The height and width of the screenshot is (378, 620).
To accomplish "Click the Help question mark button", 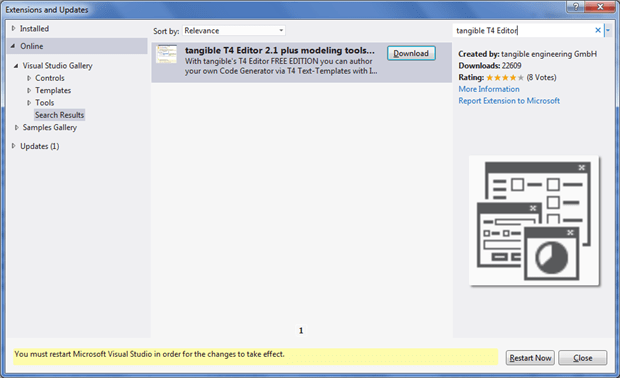I will pyautogui.click(x=576, y=7).
